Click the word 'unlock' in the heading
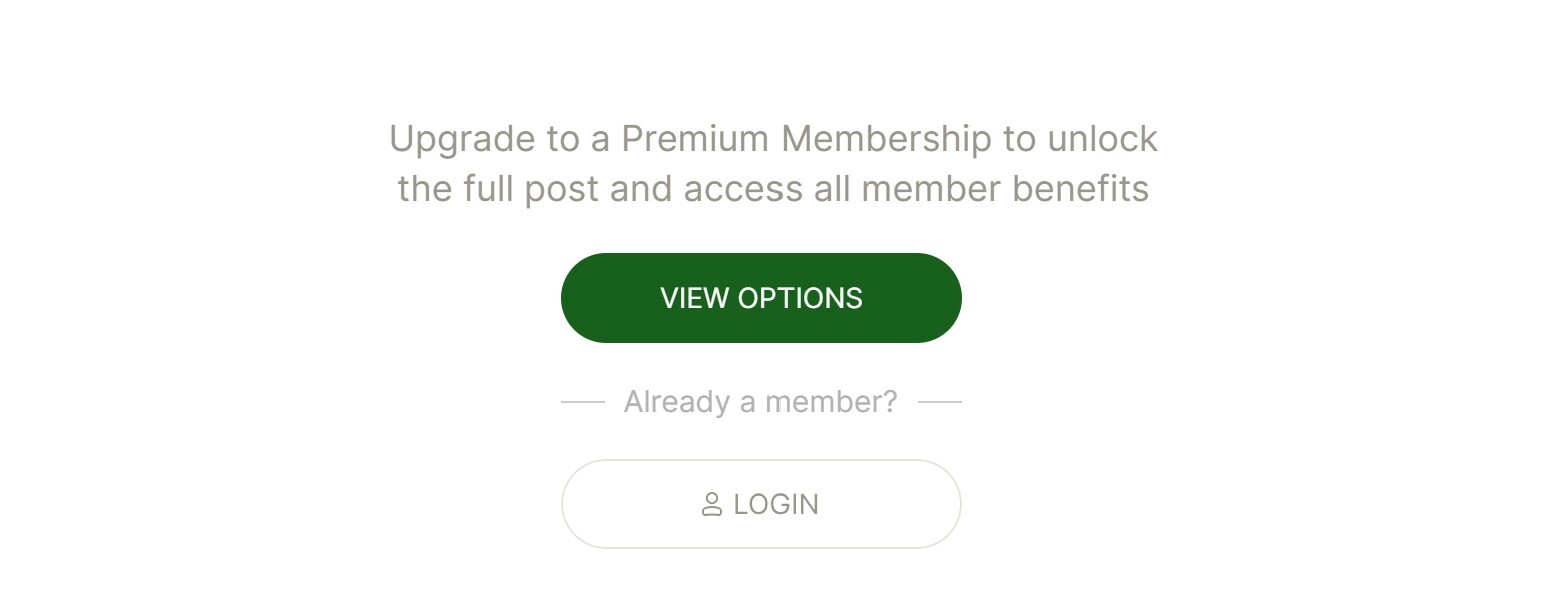Screen dimensions: 1554x612 click(1102, 138)
